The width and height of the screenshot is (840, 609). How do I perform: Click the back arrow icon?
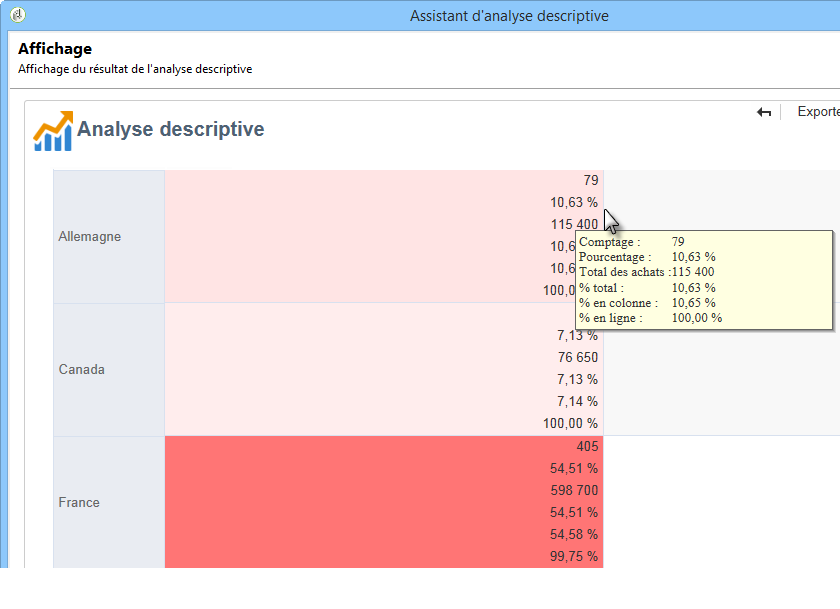click(764, 113)
